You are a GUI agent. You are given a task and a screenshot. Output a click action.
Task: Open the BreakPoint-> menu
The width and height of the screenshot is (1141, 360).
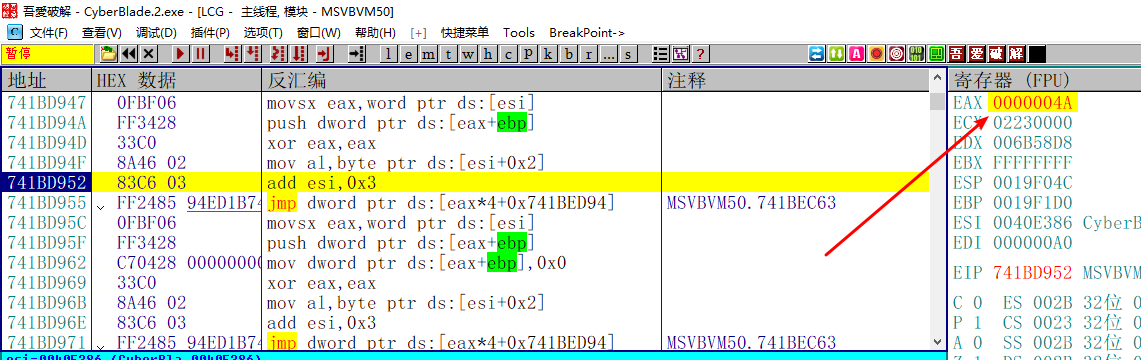[587, 33]
